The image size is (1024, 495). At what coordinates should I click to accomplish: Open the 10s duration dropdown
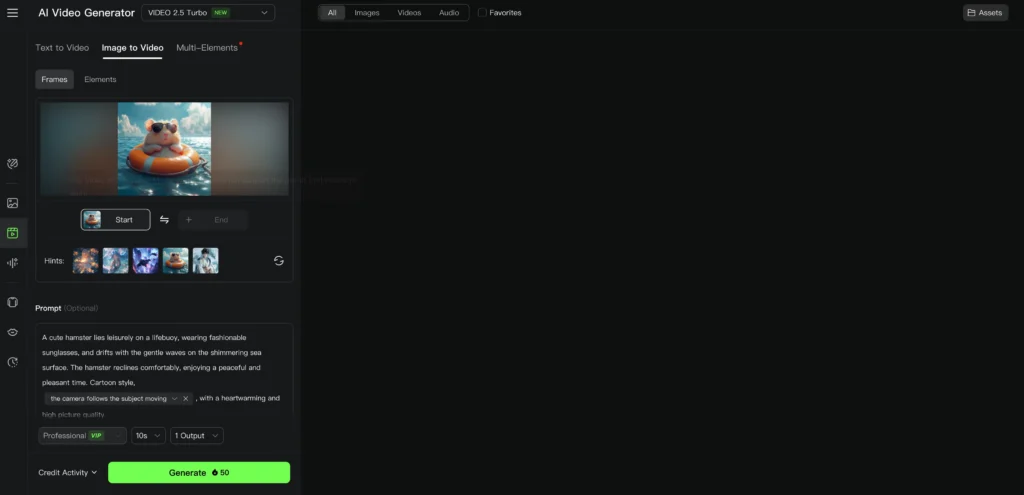pos(148,436)
